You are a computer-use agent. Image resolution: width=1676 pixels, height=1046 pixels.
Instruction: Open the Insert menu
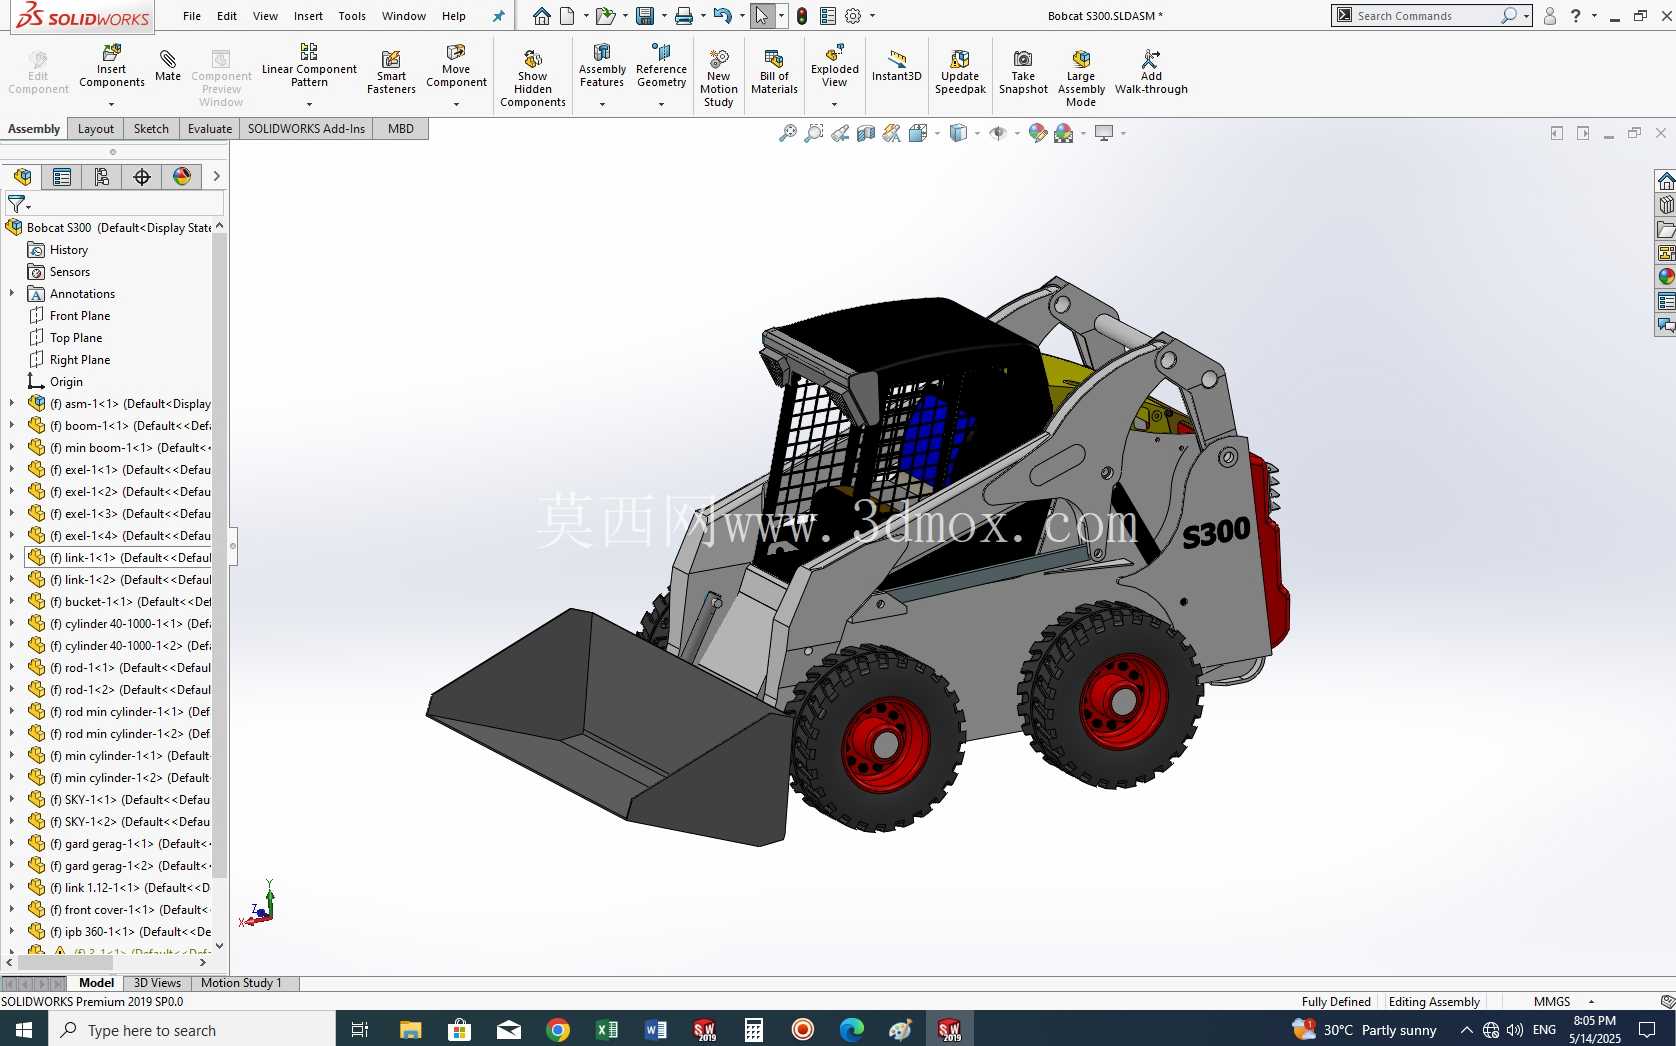click(308, 16)
